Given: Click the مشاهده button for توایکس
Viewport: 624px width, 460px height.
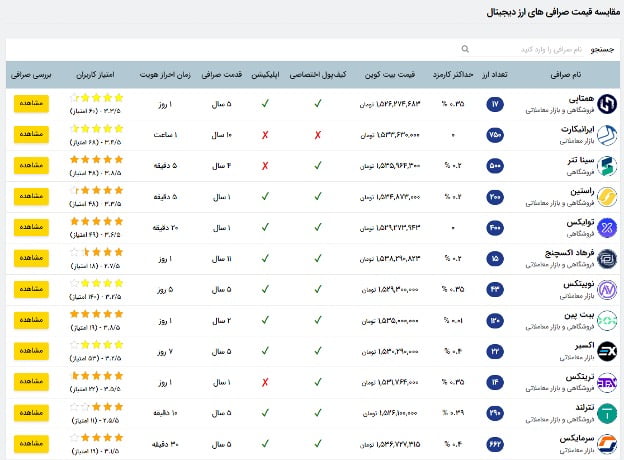Looking at the screenshot, I should click(x=31, y=227).
